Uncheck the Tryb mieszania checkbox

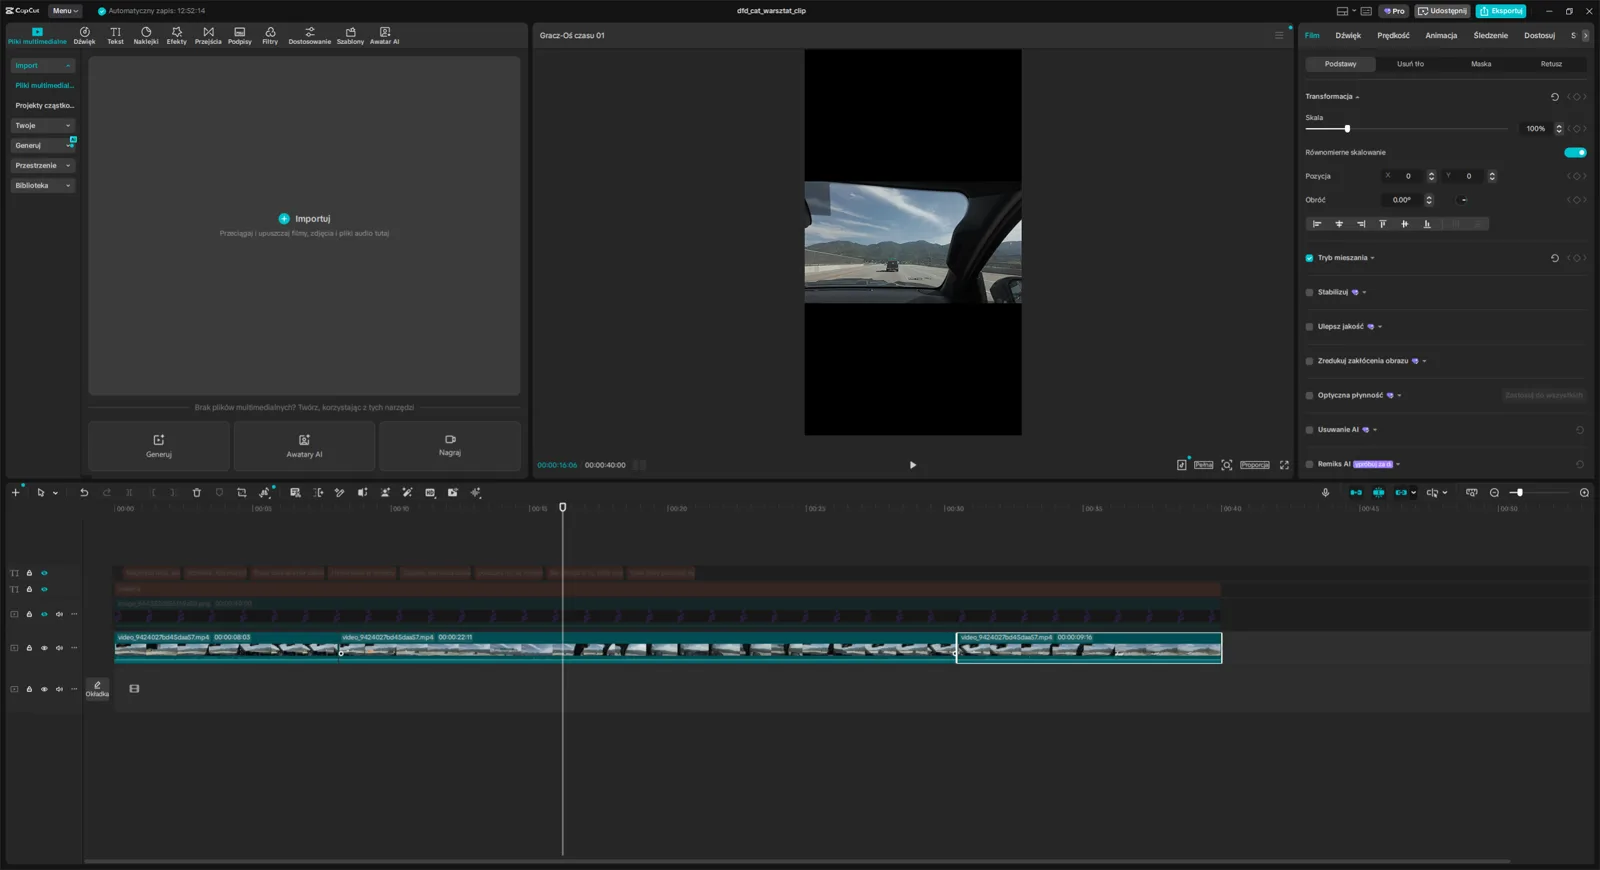[x=1309, y=258]
